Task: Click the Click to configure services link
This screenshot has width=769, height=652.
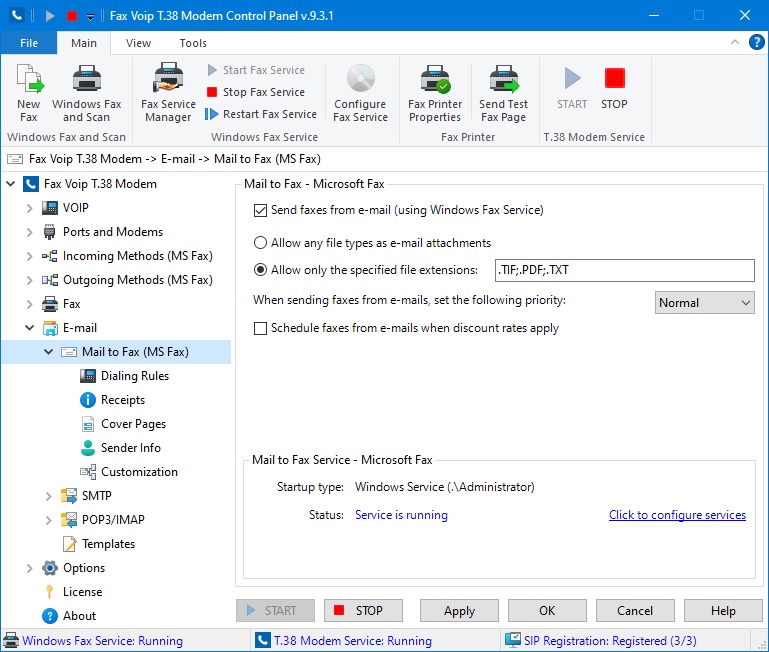Action: pos(677,515)
